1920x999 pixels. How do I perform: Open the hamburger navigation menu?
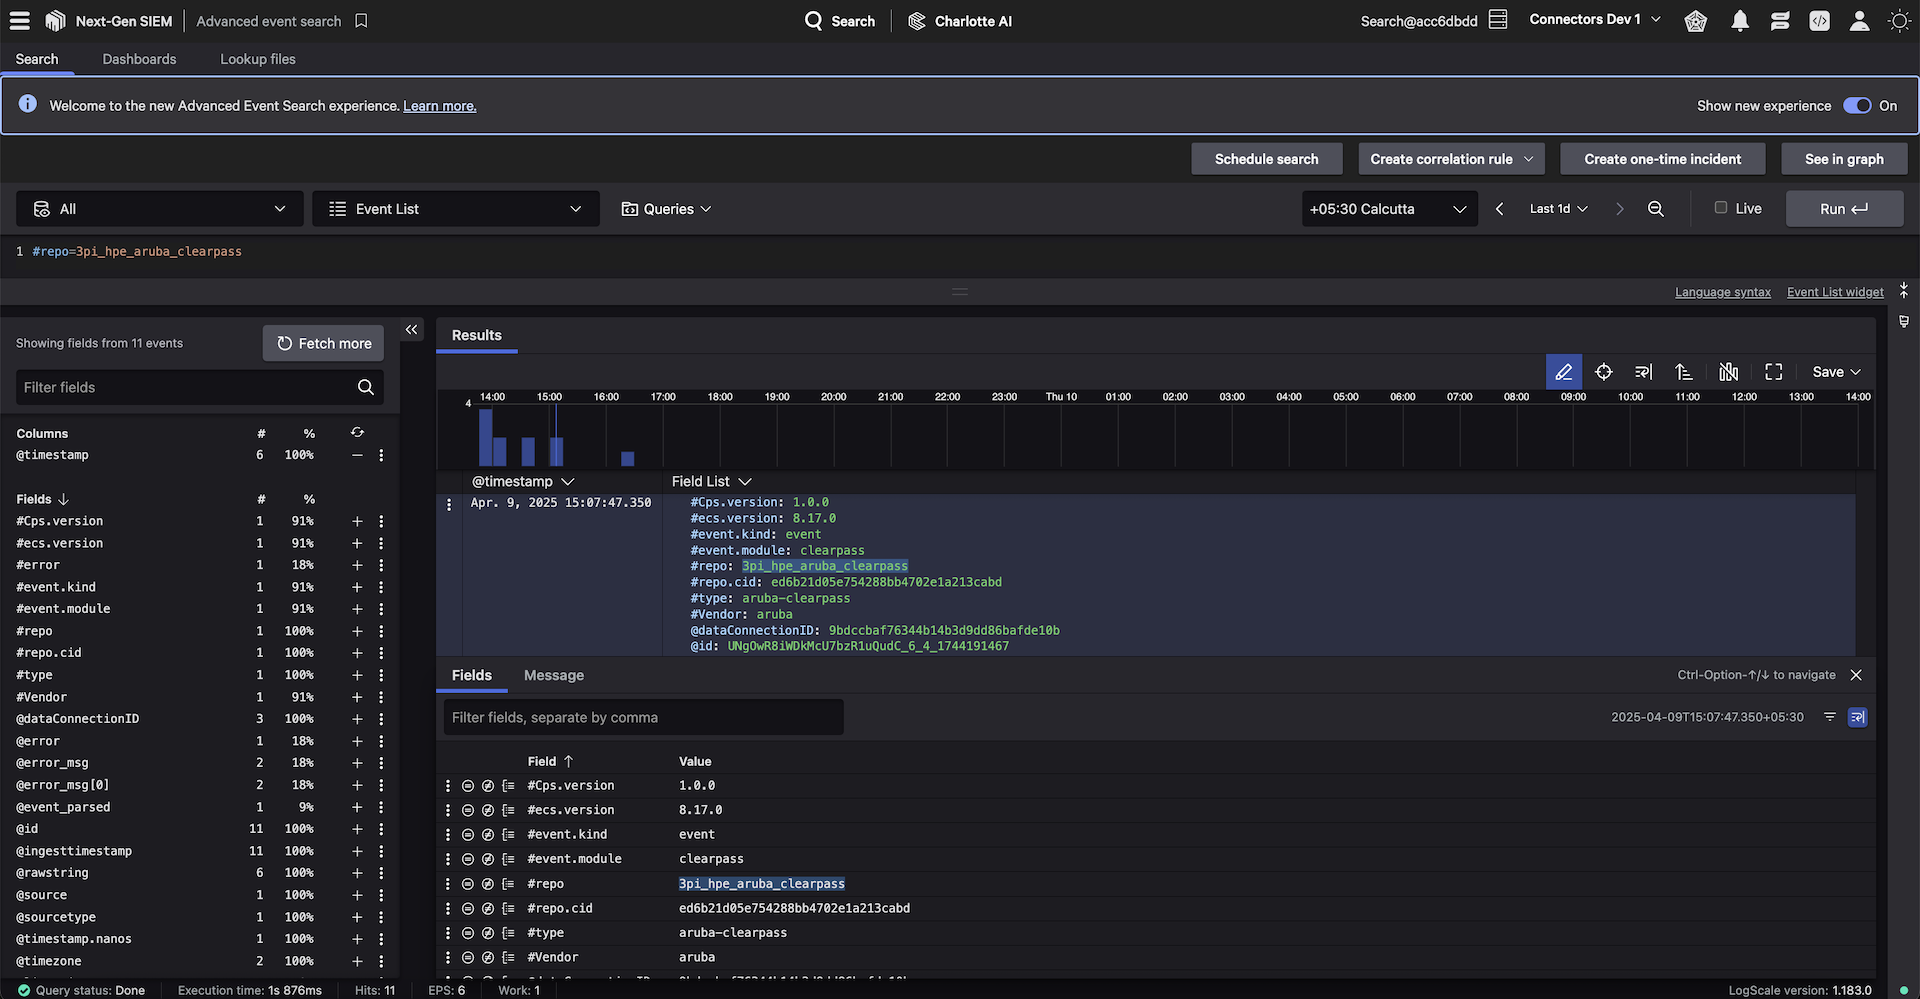click(19, 21)
